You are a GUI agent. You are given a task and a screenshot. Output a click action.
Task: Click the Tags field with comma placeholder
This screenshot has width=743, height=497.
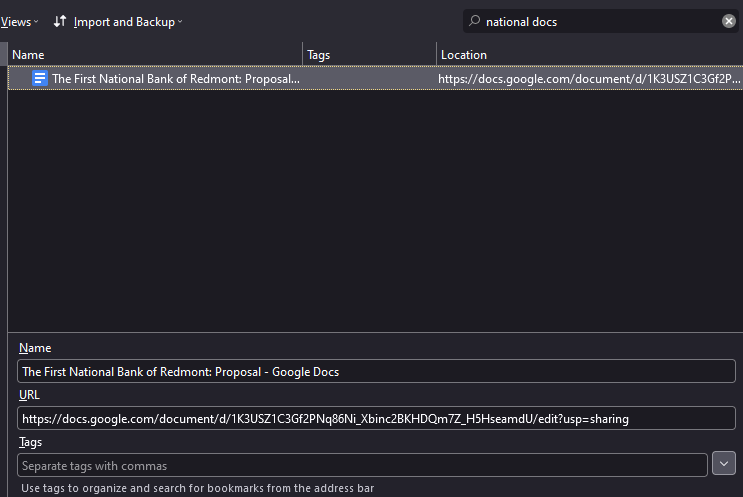pos(362,465)
